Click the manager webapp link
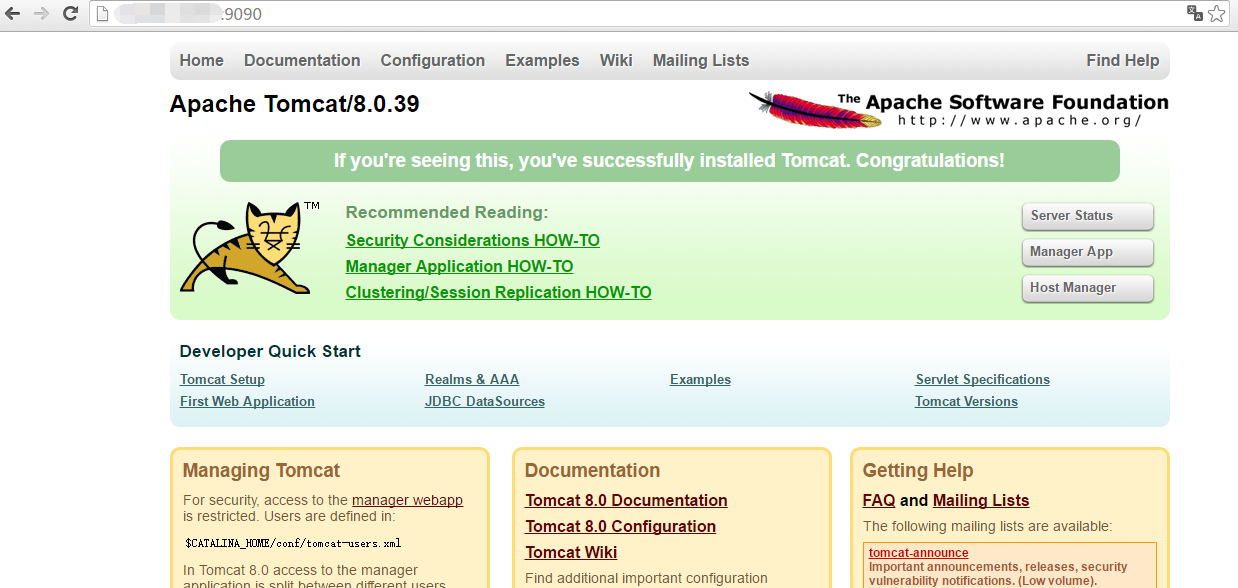Viewport: 1238px width, 588px height. tap(407, 500)
